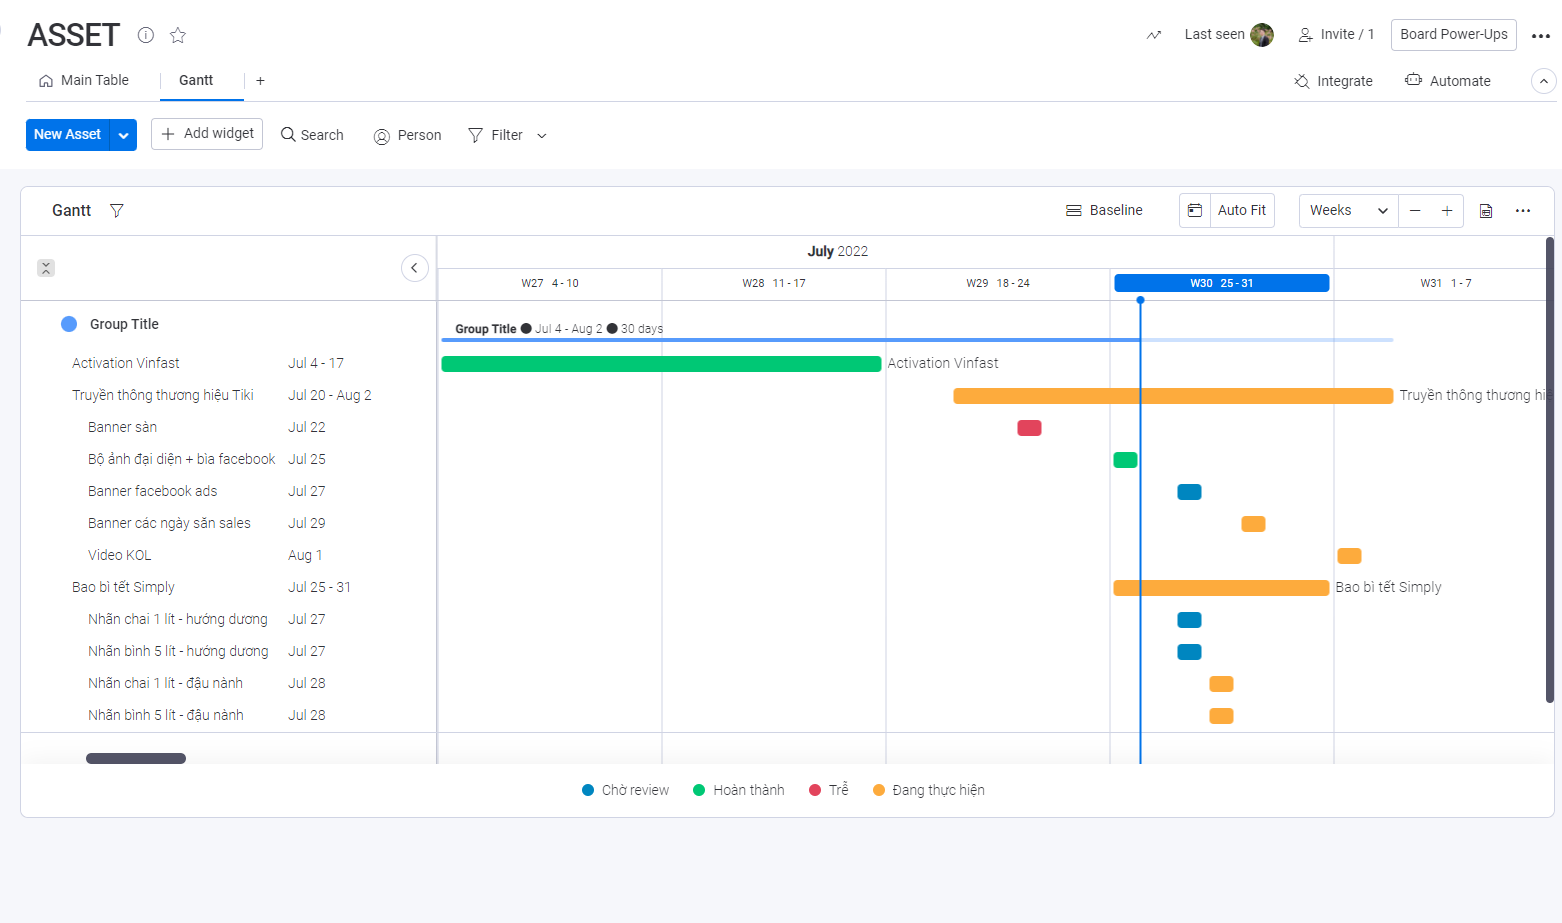Open the New Asset dropdown arrow

click(123, 134)
